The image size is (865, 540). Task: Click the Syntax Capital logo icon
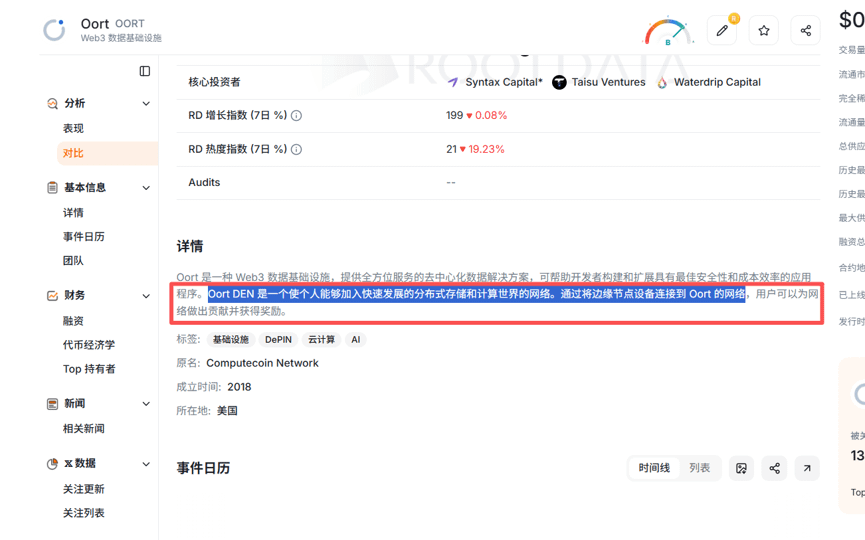click(453, 82)
